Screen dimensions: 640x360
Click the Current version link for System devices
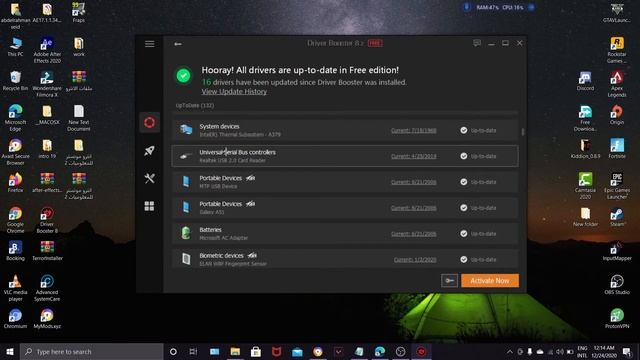pos(413,131)
